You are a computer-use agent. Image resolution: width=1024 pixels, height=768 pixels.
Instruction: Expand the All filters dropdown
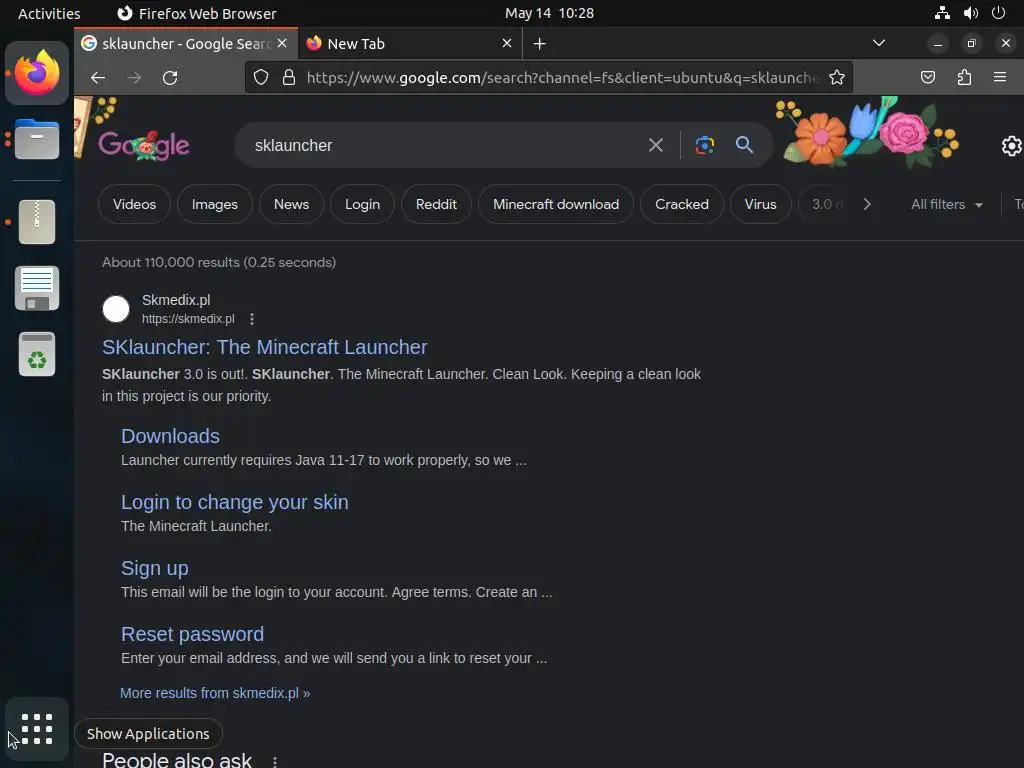947,204
